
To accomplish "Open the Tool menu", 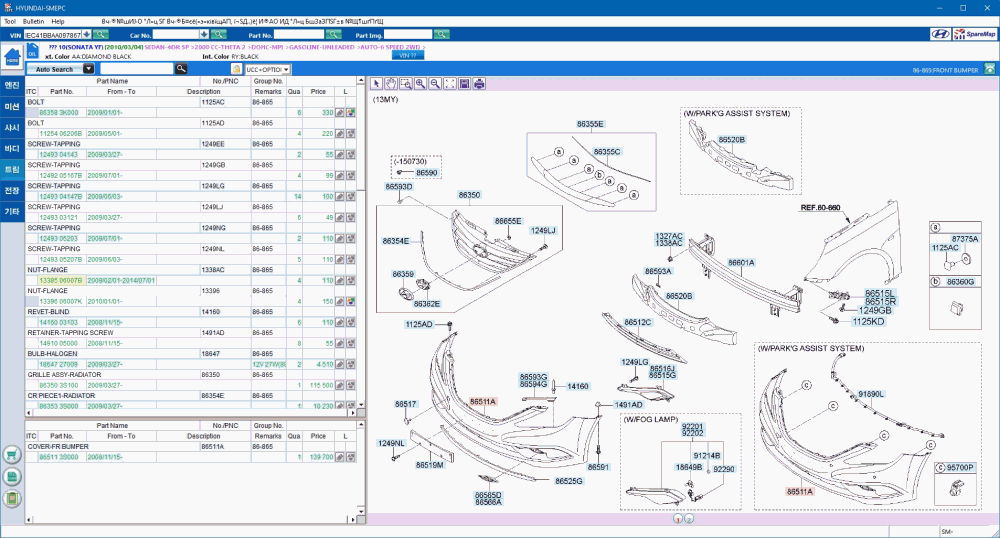I will point(9,20).
